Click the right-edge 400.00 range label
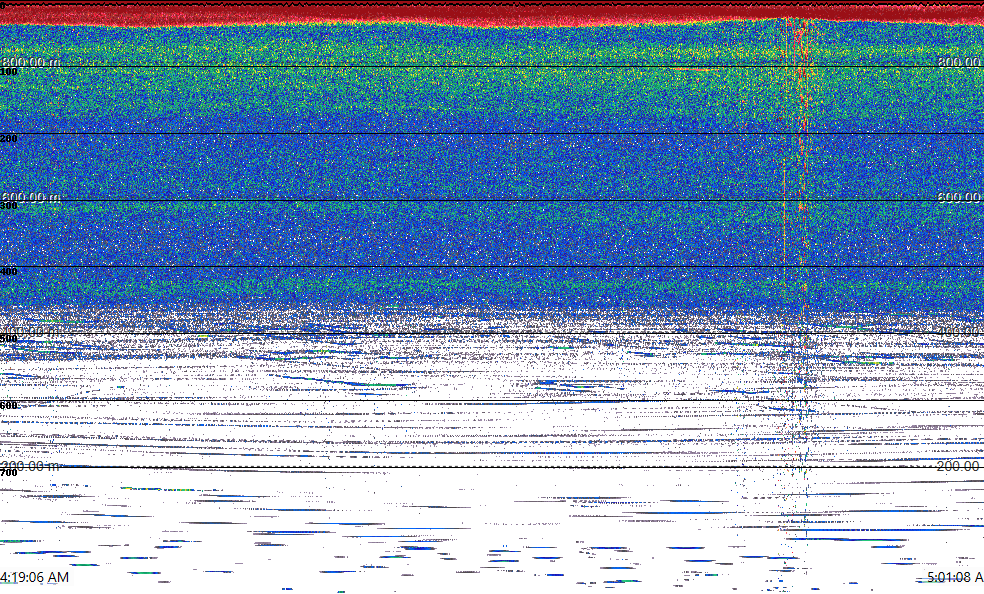 [x=960, y=331]
